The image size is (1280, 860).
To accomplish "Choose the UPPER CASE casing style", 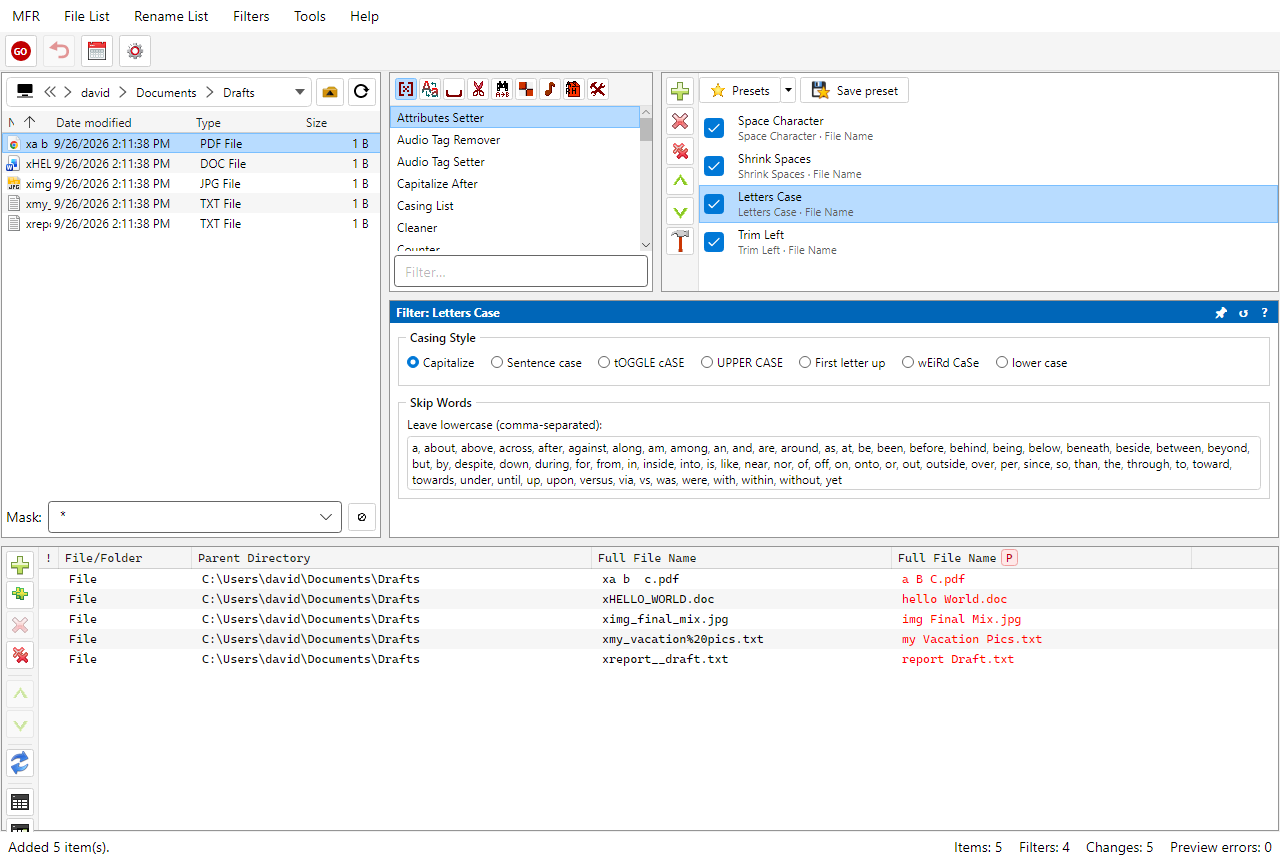I will coord(742,363).
